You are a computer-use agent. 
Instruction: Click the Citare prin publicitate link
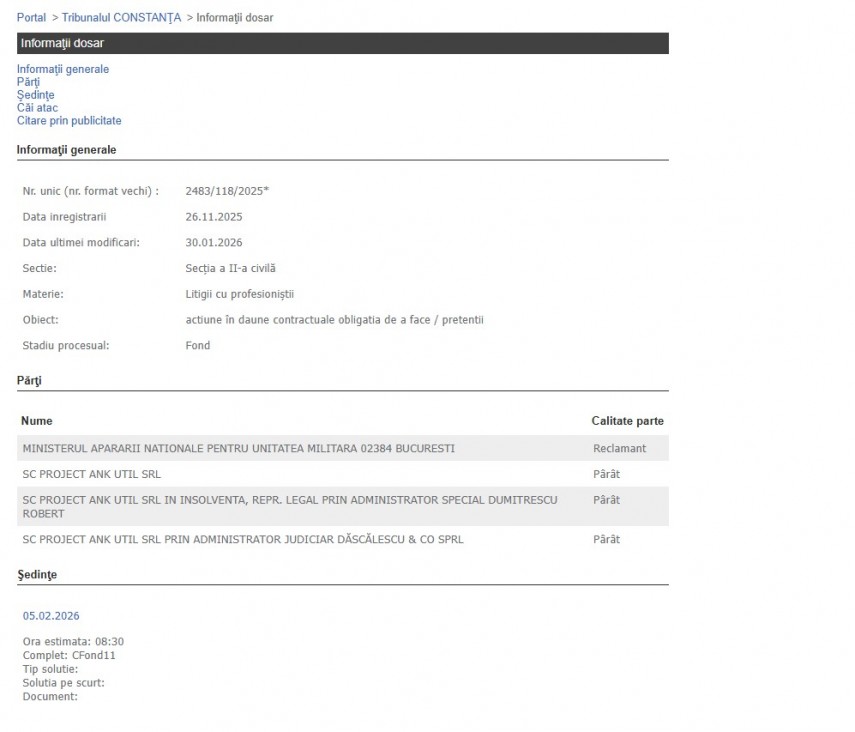click(69, 121)
